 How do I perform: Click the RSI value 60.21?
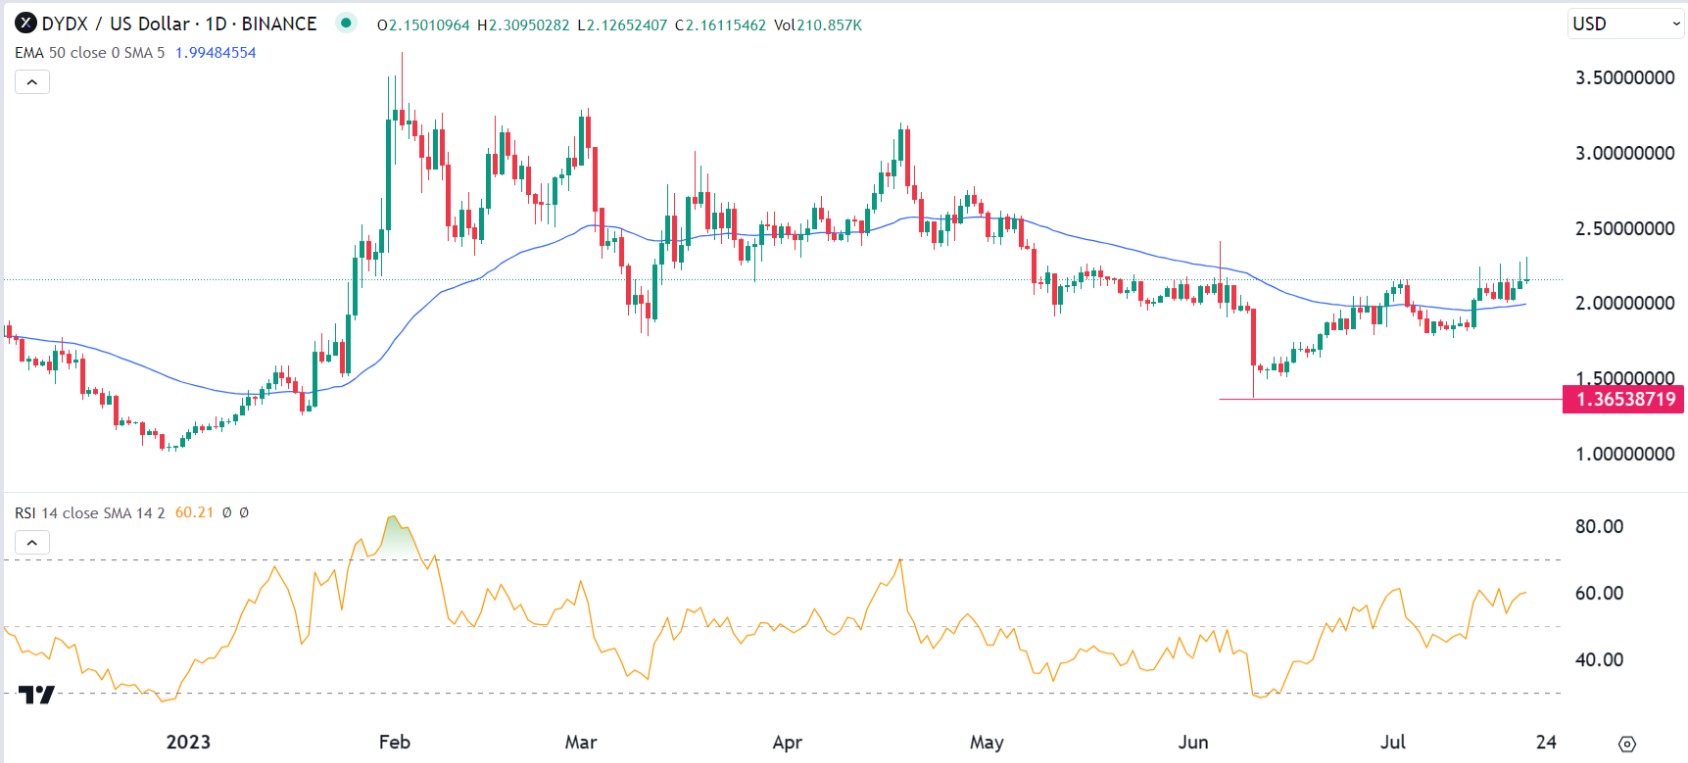(x=194, y=513)
